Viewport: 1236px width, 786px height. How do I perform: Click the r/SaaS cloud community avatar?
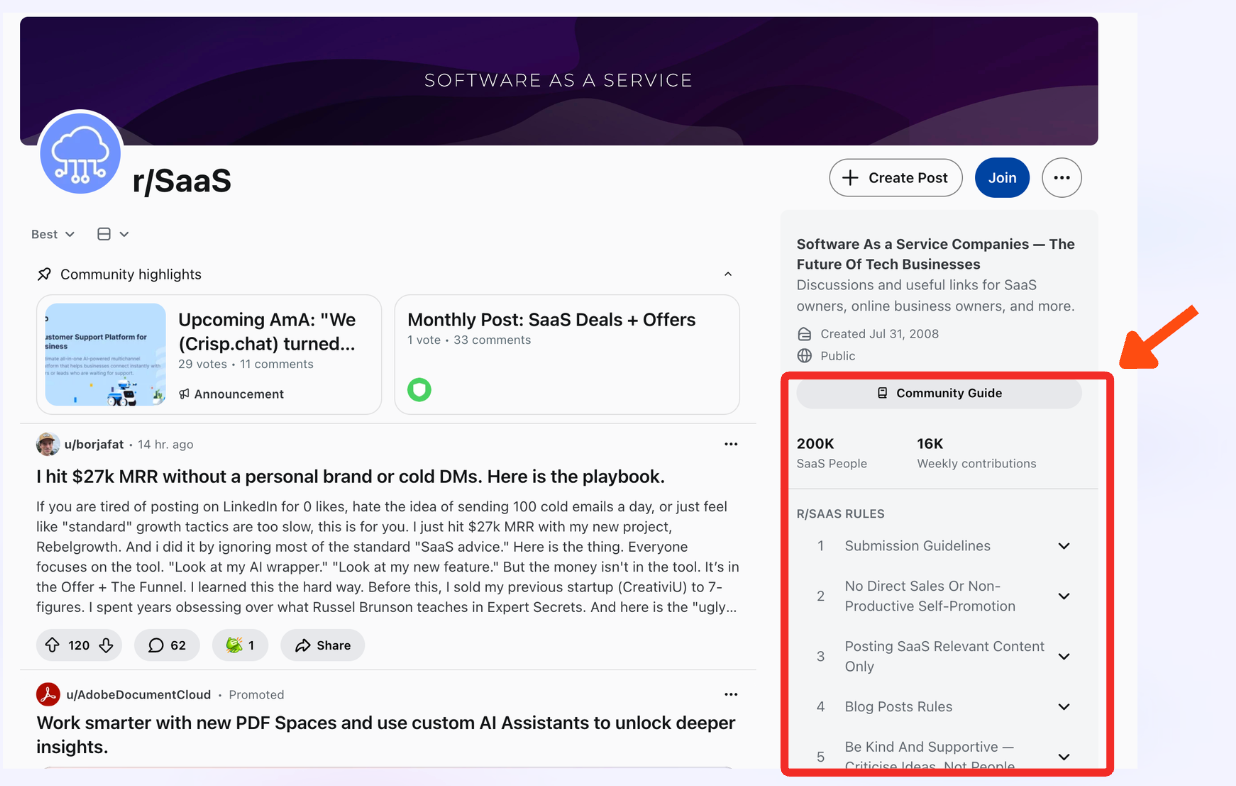point(81,153)
